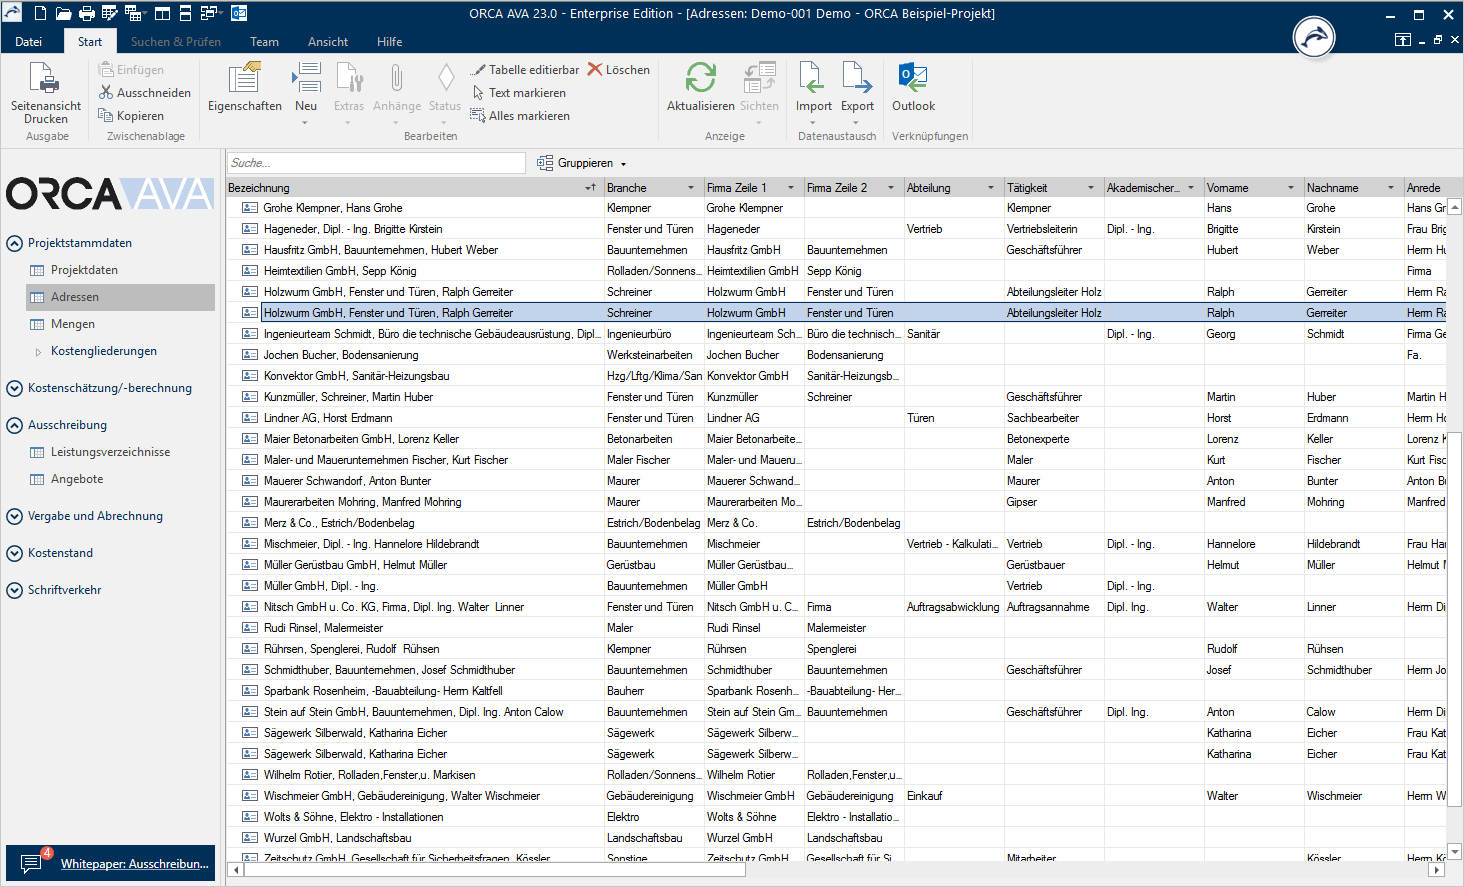1464x887 pixels.
Task: Open the Datei menu tab
Action: click(29, 42)
